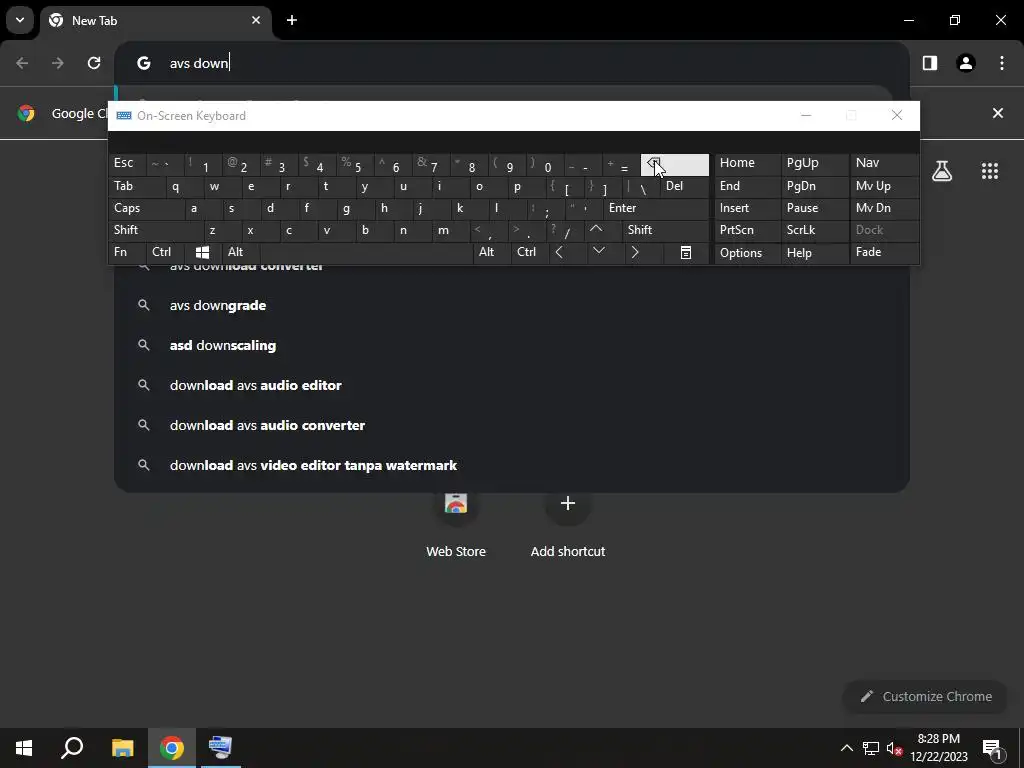
Task: Open Chrome side panel icon
Action: tap(930, 63)
